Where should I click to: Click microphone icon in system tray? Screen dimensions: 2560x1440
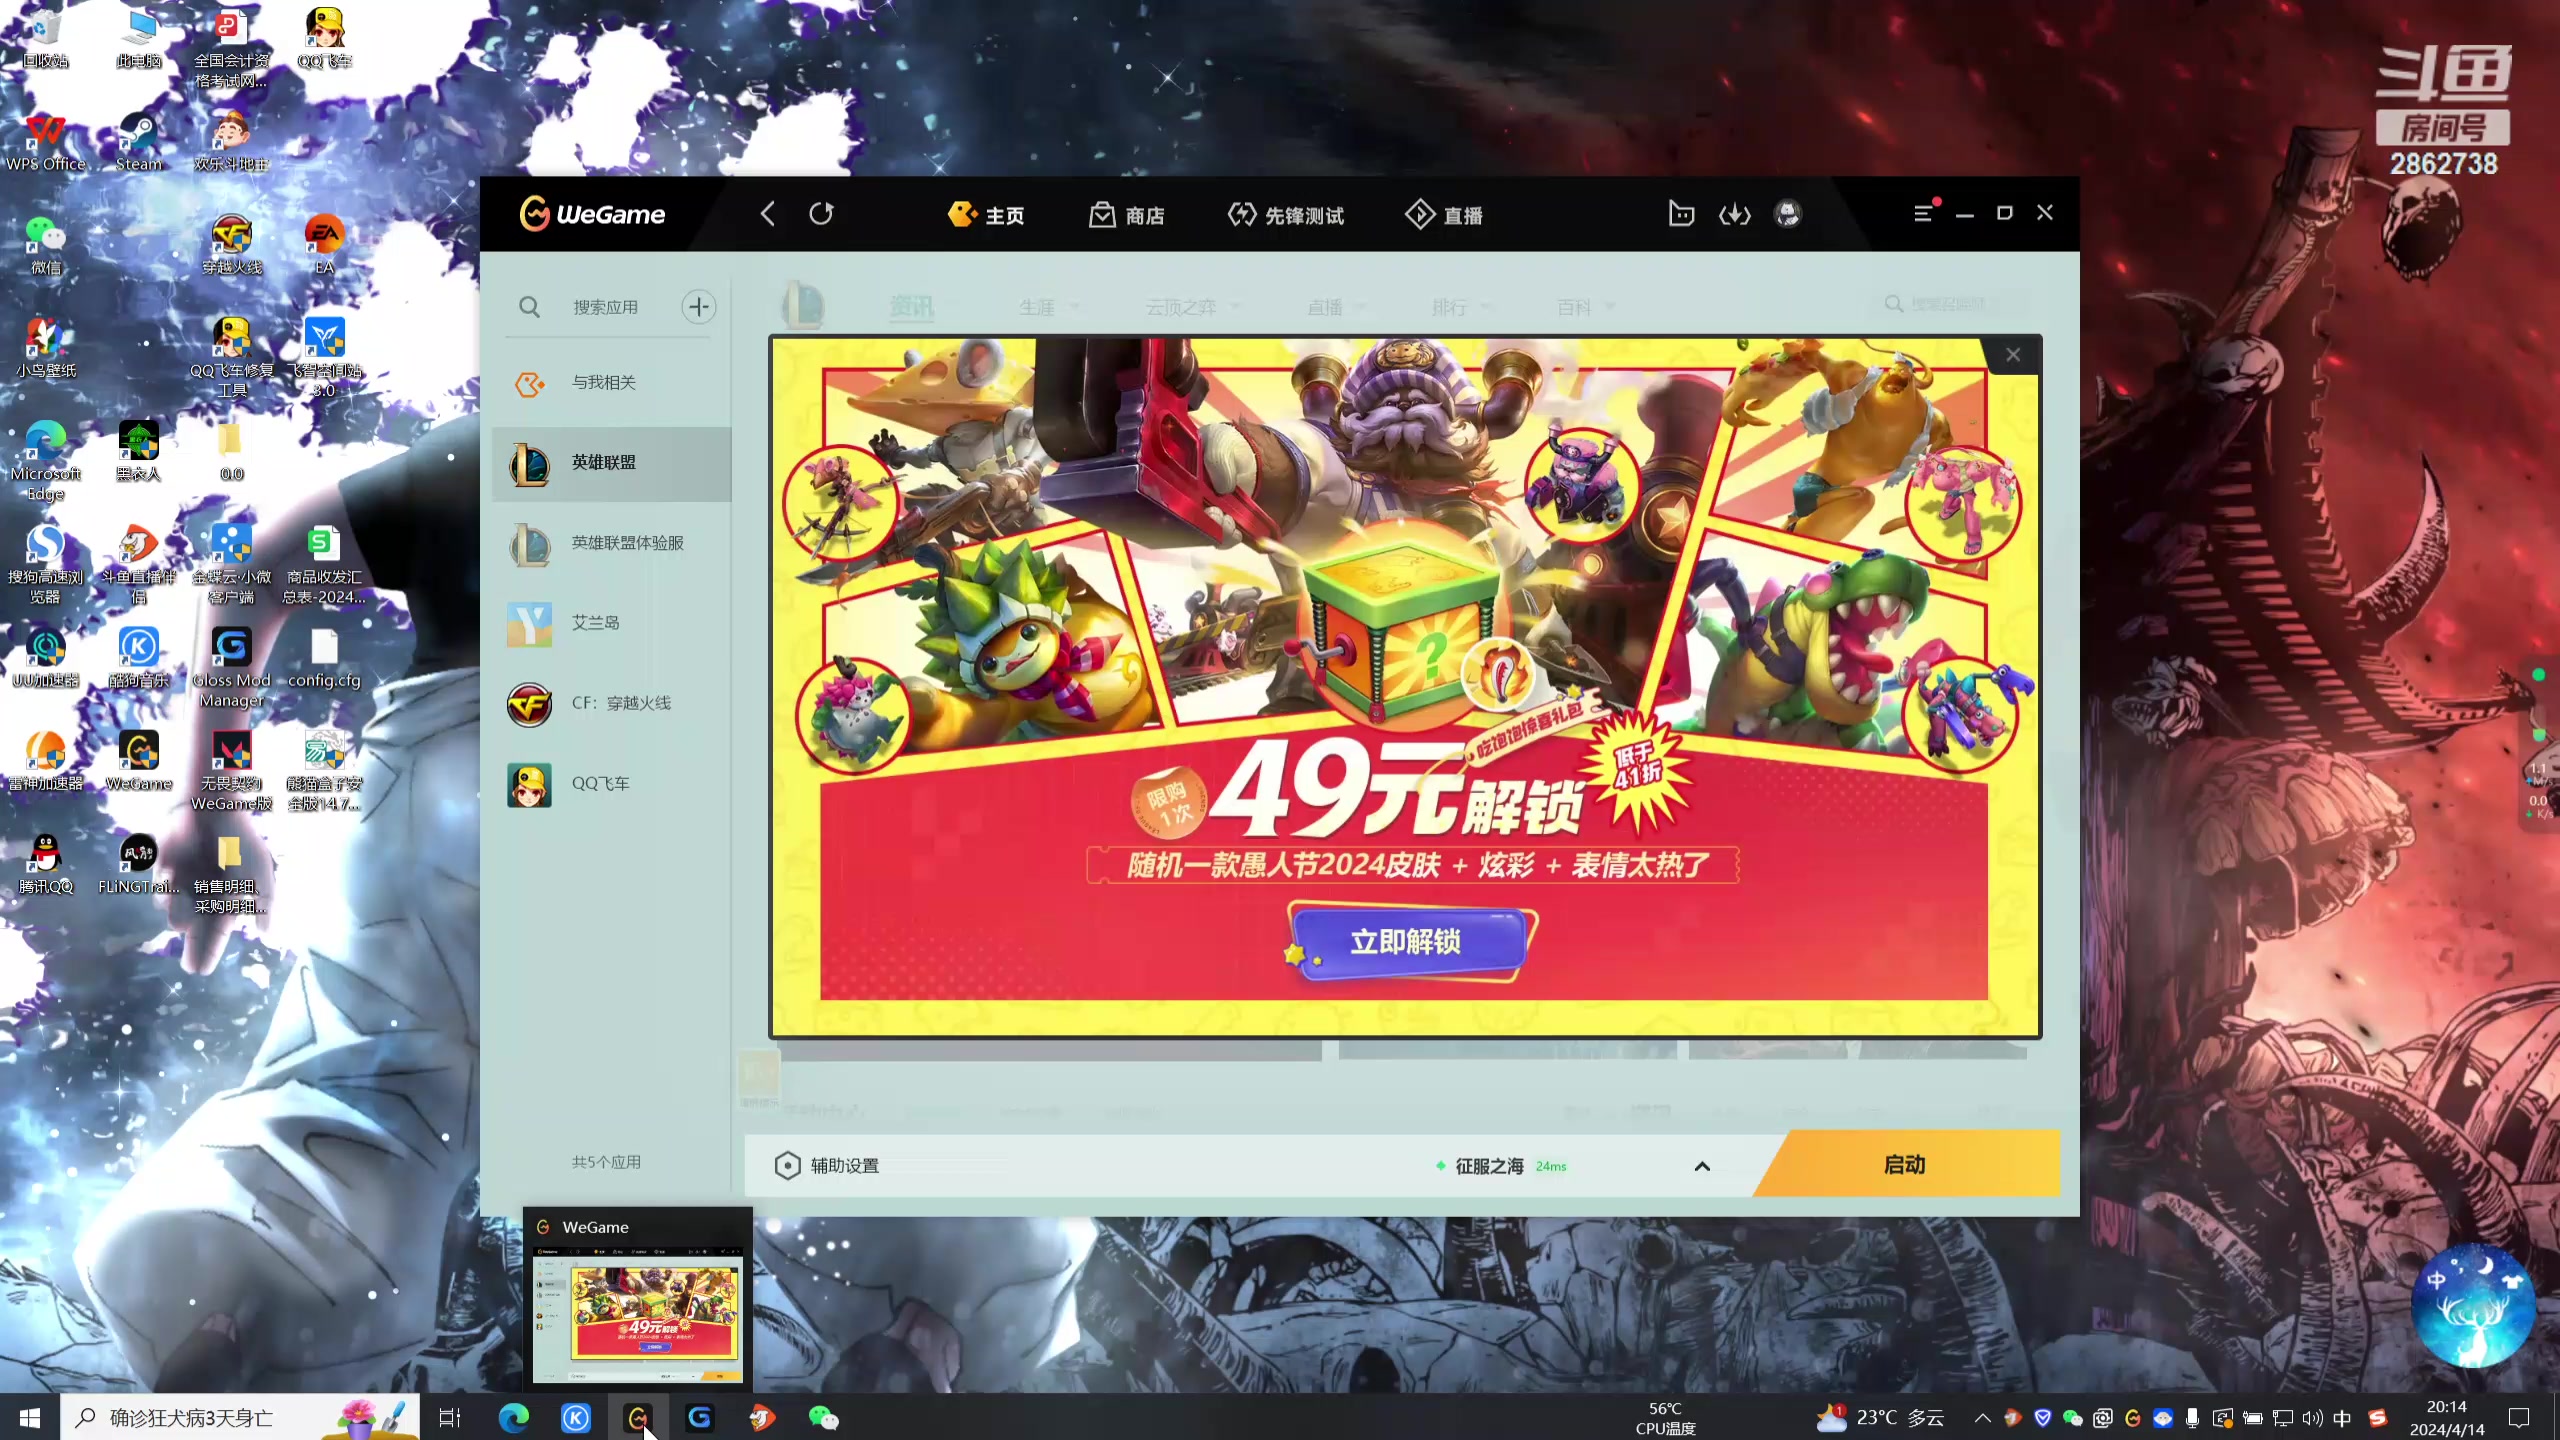pos(2192,1417)
